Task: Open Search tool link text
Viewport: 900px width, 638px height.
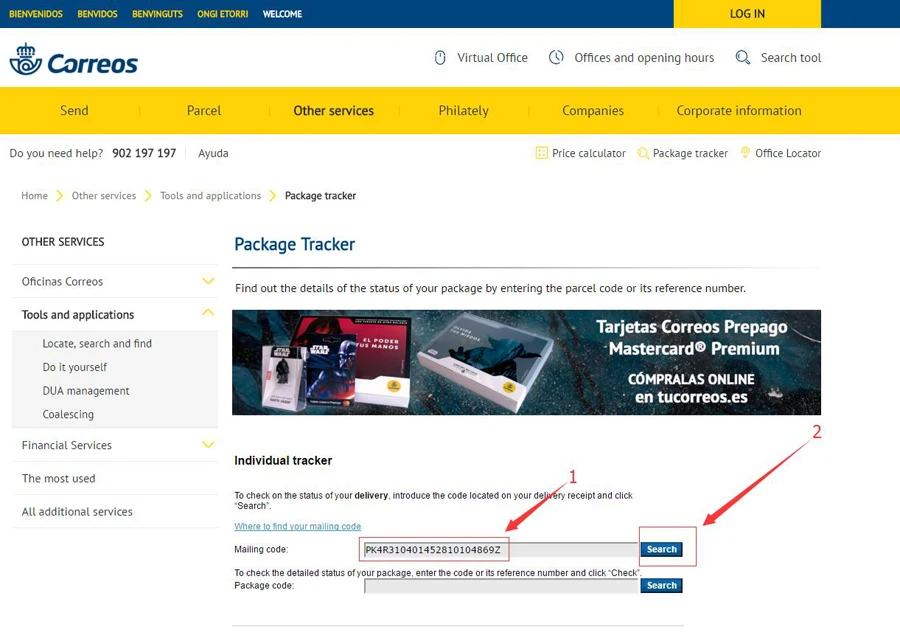Action: [x=791, y=57]
